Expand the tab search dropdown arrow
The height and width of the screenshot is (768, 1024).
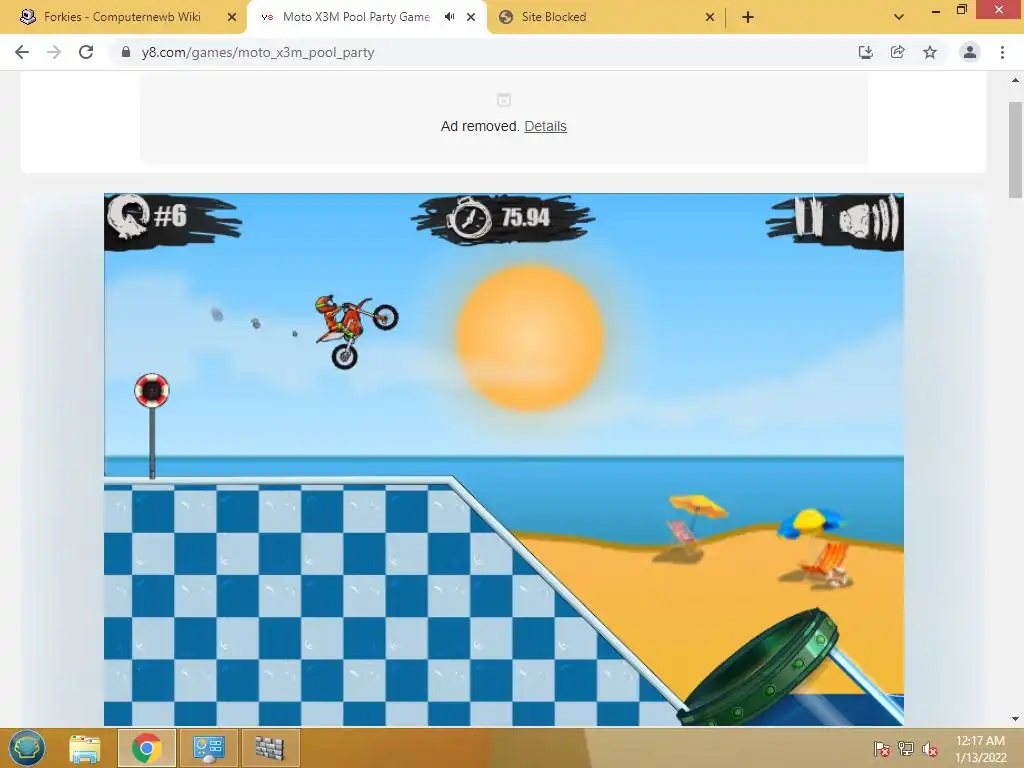tap(899, 17)
